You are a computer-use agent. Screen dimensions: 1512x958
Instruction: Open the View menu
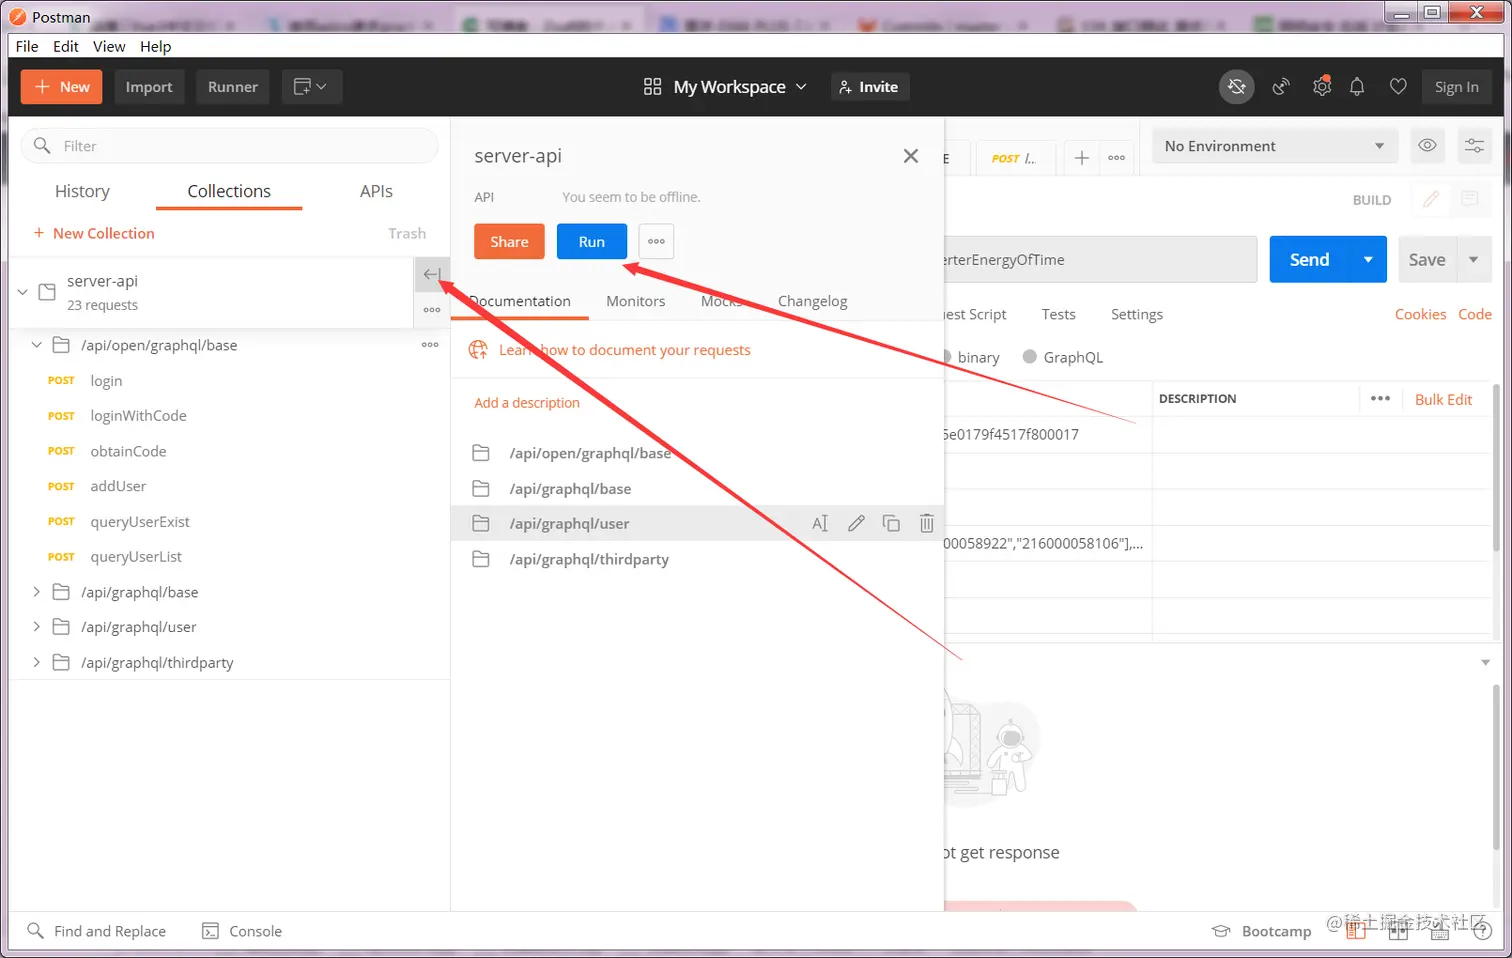[x=109, y=46]
